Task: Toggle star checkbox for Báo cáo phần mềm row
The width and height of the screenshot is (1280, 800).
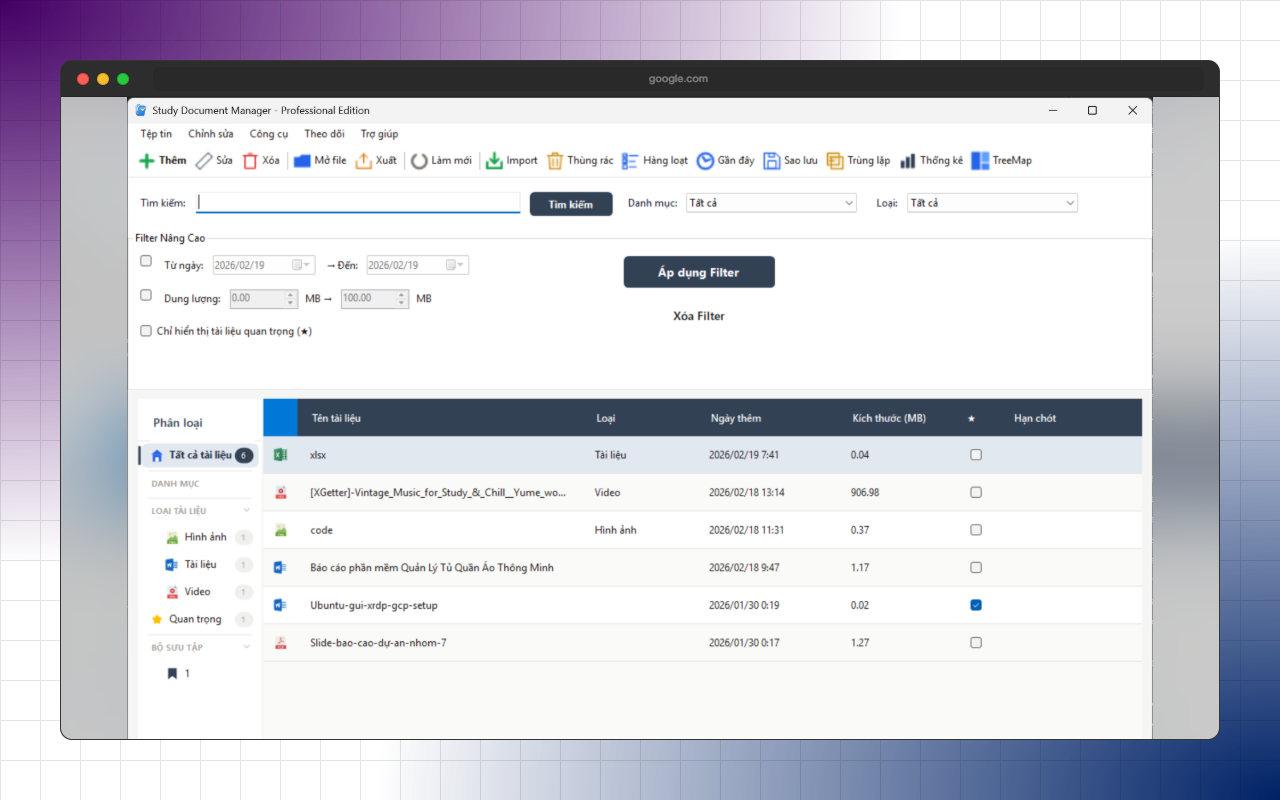Action: point(976,568)
